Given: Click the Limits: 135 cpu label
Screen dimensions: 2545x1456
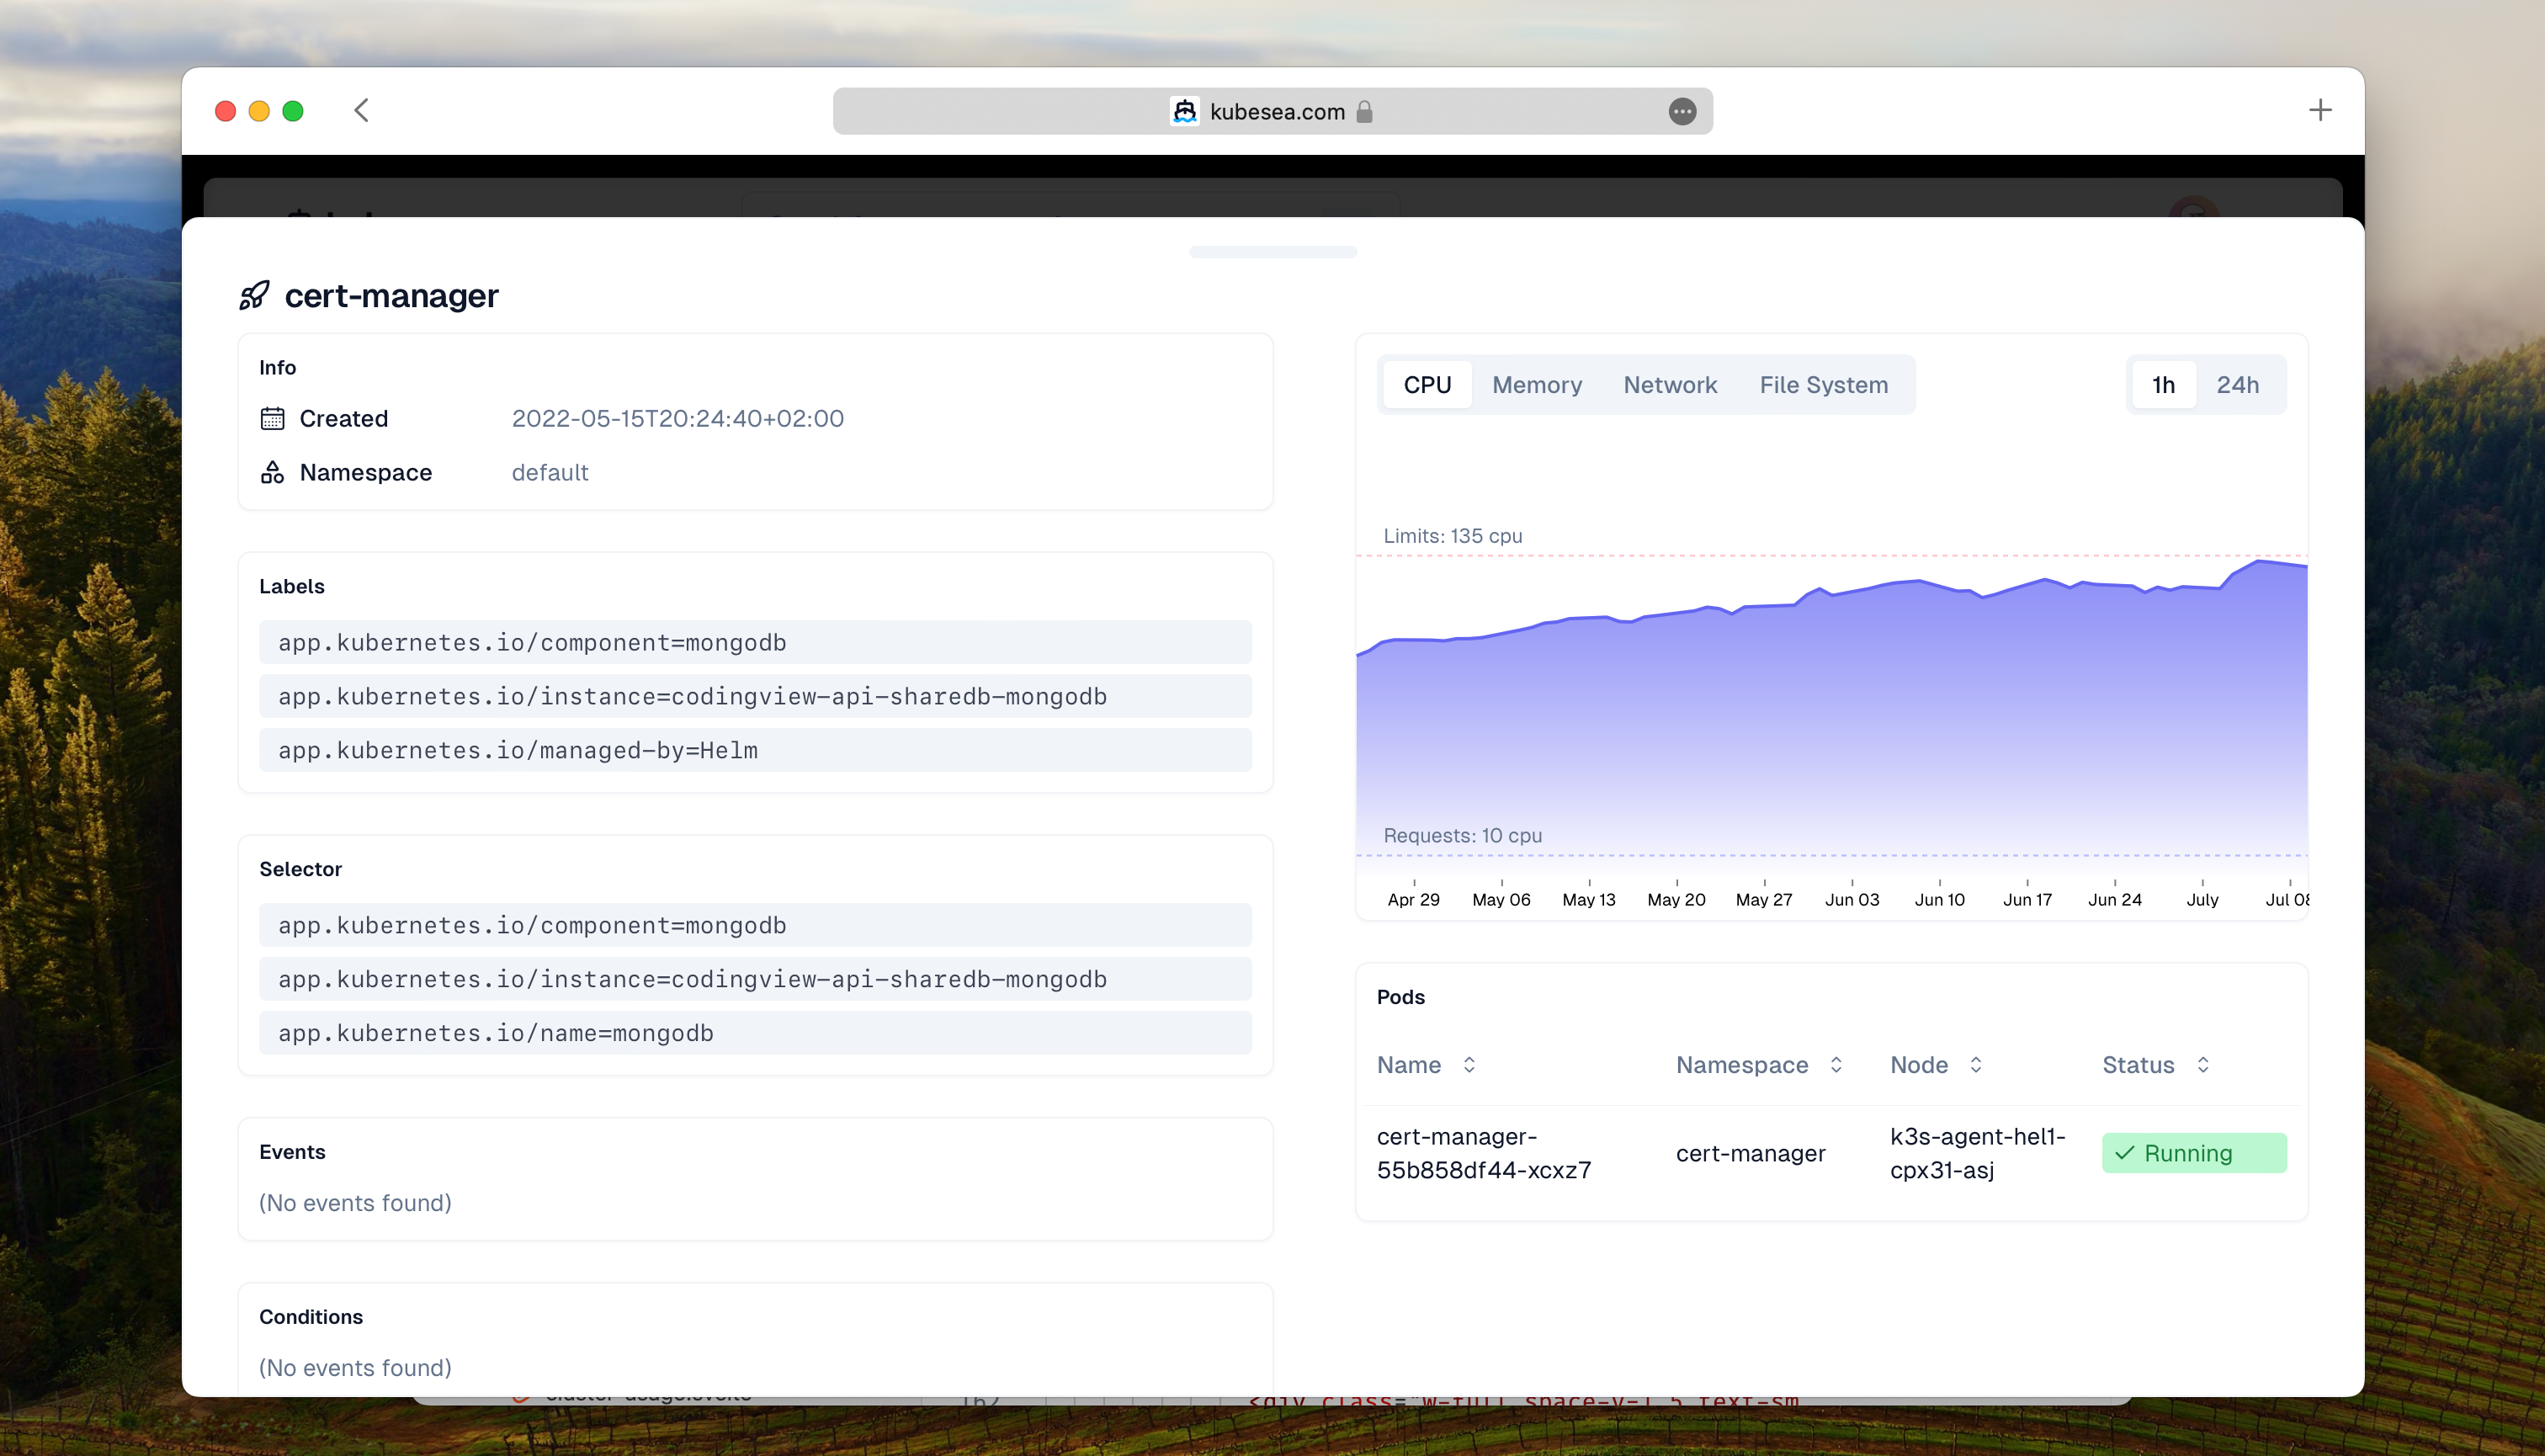Looking at the screenshot, I should [x=1452, y=536].
